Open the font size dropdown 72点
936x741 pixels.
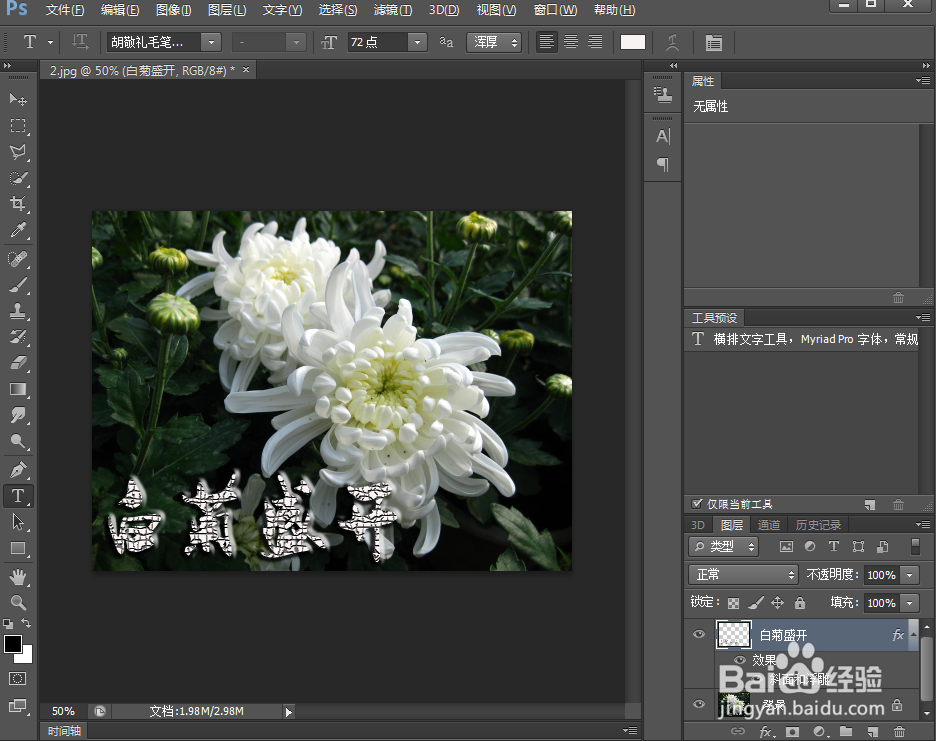417,42
